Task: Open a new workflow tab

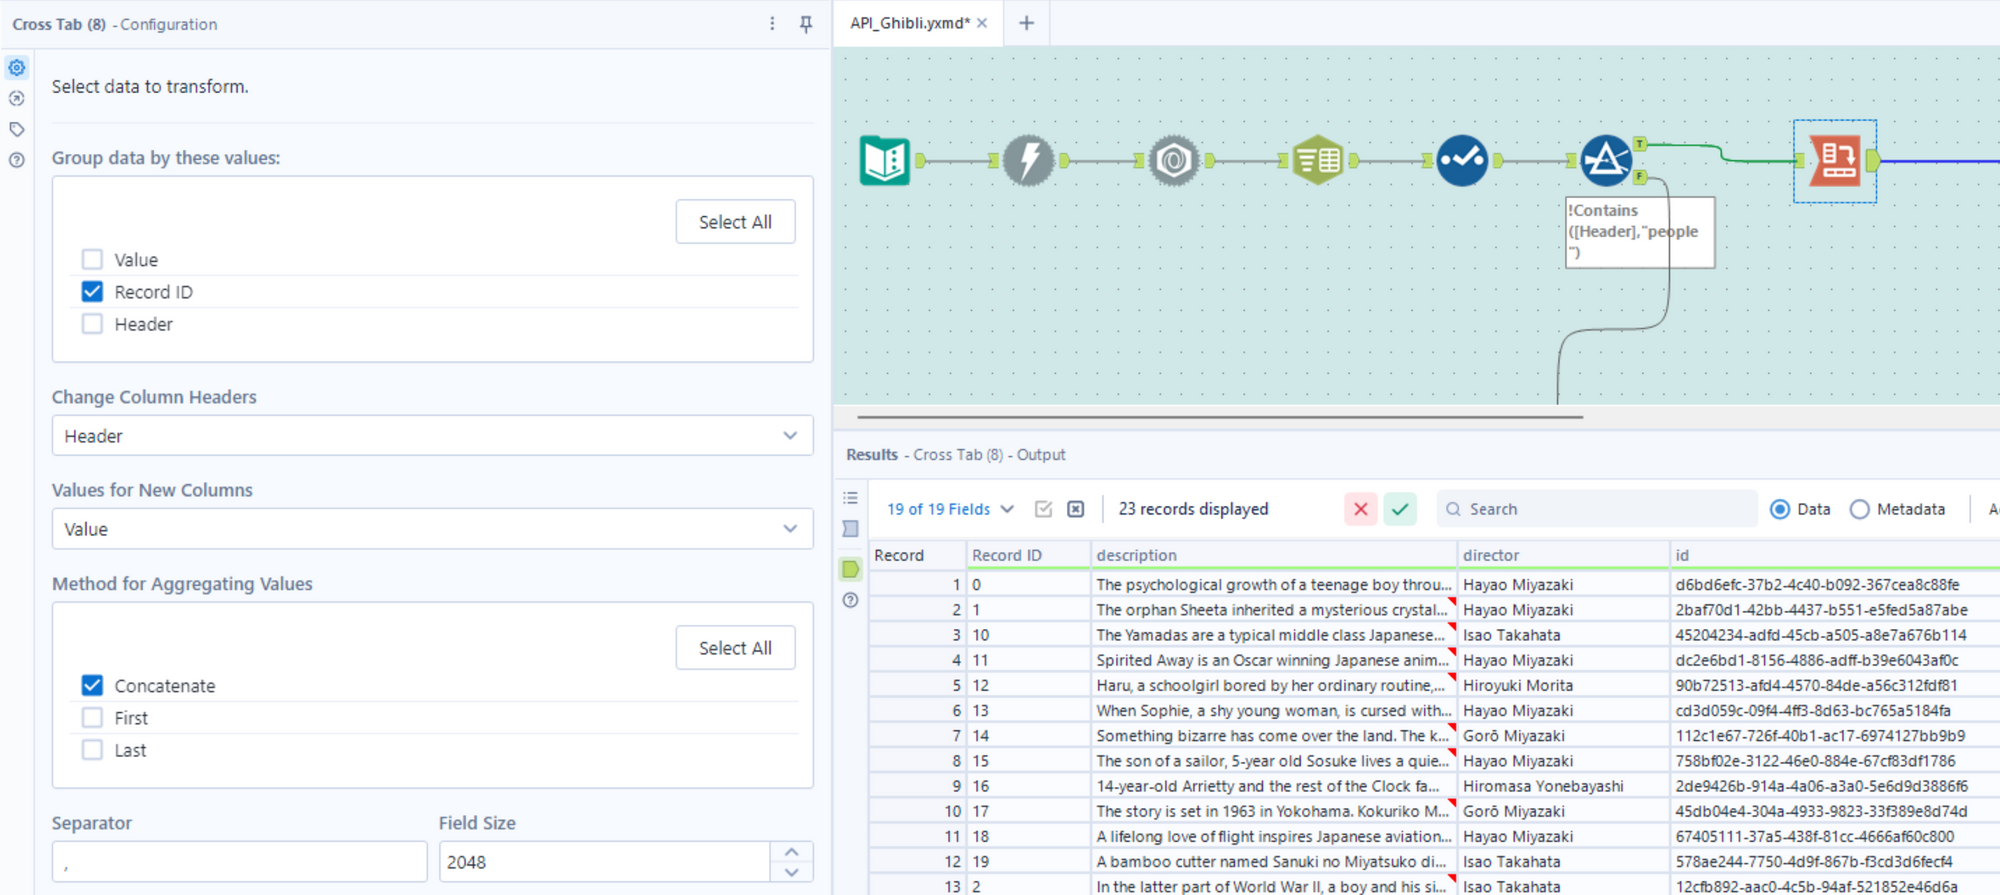Action: tap(1026, 23)
